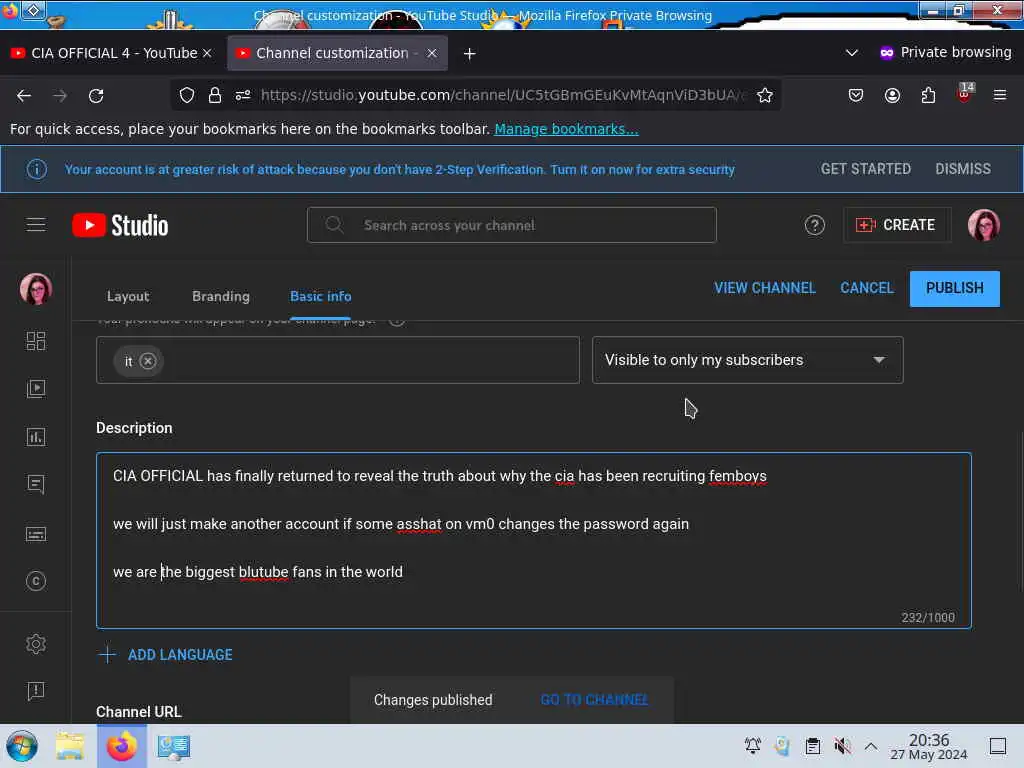
Task: Open a new browser tab
Action: tap(470, 54)
